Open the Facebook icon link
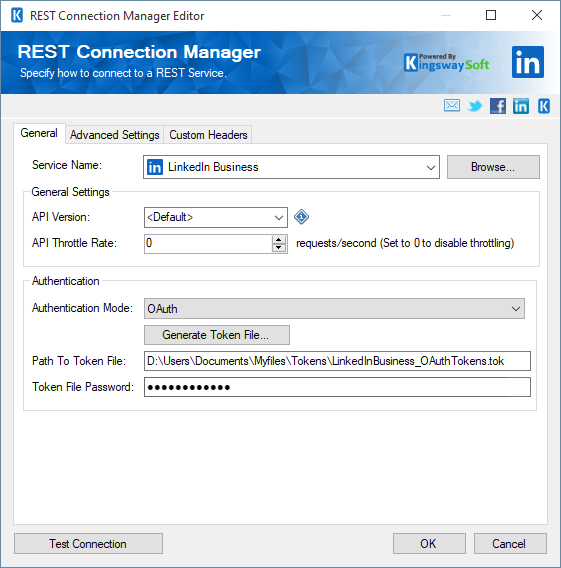 [498, 106]
